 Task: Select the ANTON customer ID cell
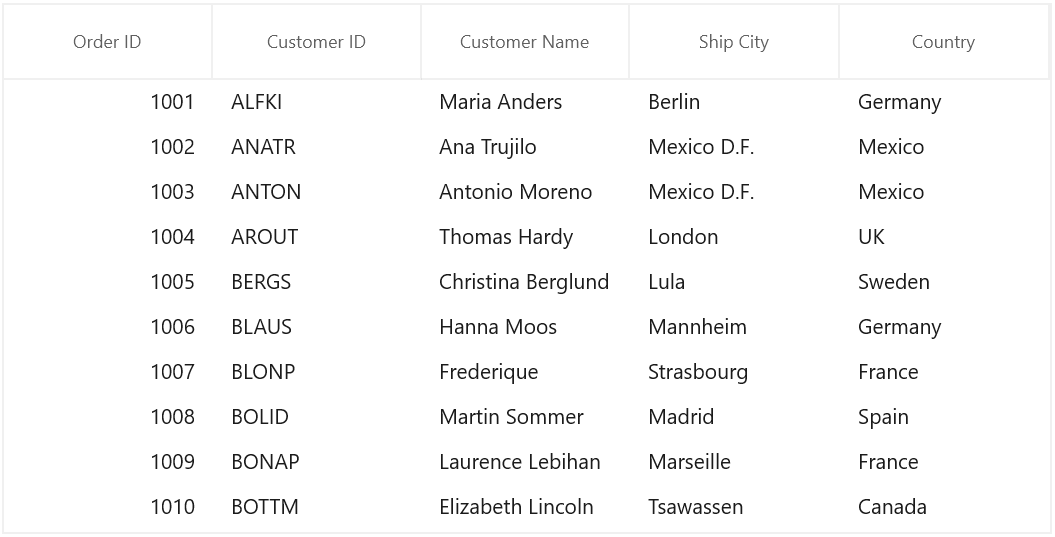[316, 192]
